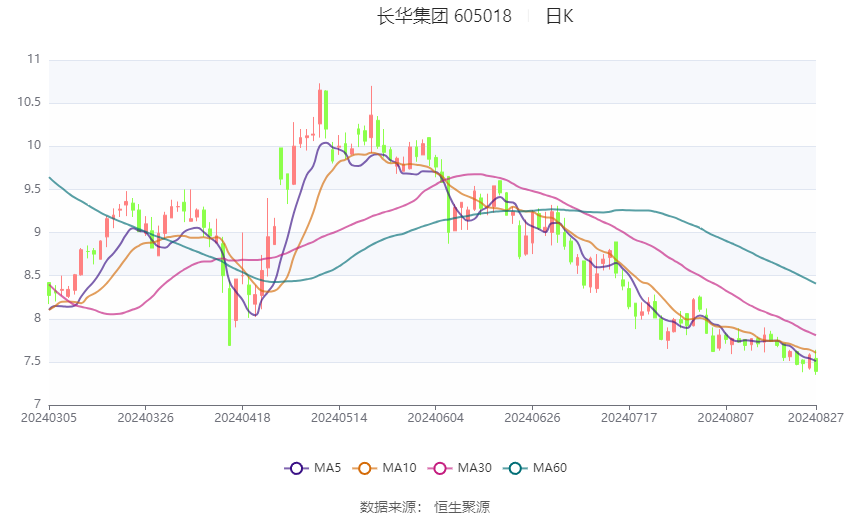Click the y-axis value 10
This screenshot has height=517, width=850.
click(x=34, y=145)
